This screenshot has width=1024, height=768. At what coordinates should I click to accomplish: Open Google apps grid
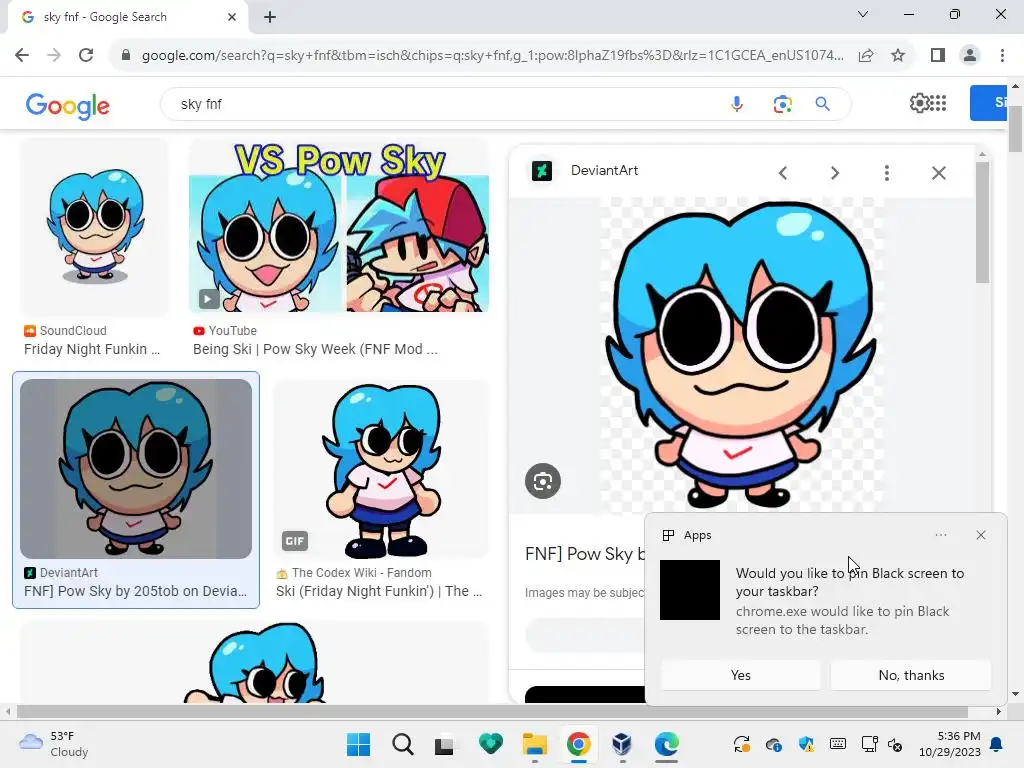[938, 103]
